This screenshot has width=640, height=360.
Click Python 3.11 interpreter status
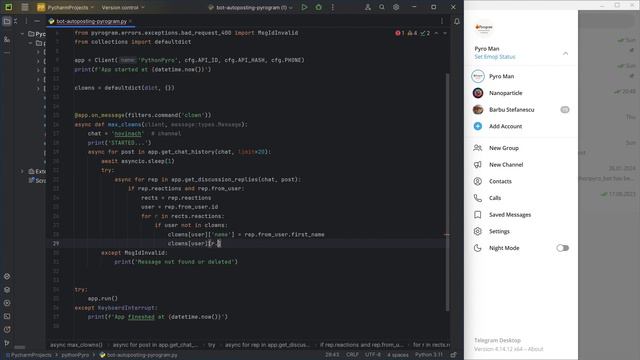click(429, 355)
